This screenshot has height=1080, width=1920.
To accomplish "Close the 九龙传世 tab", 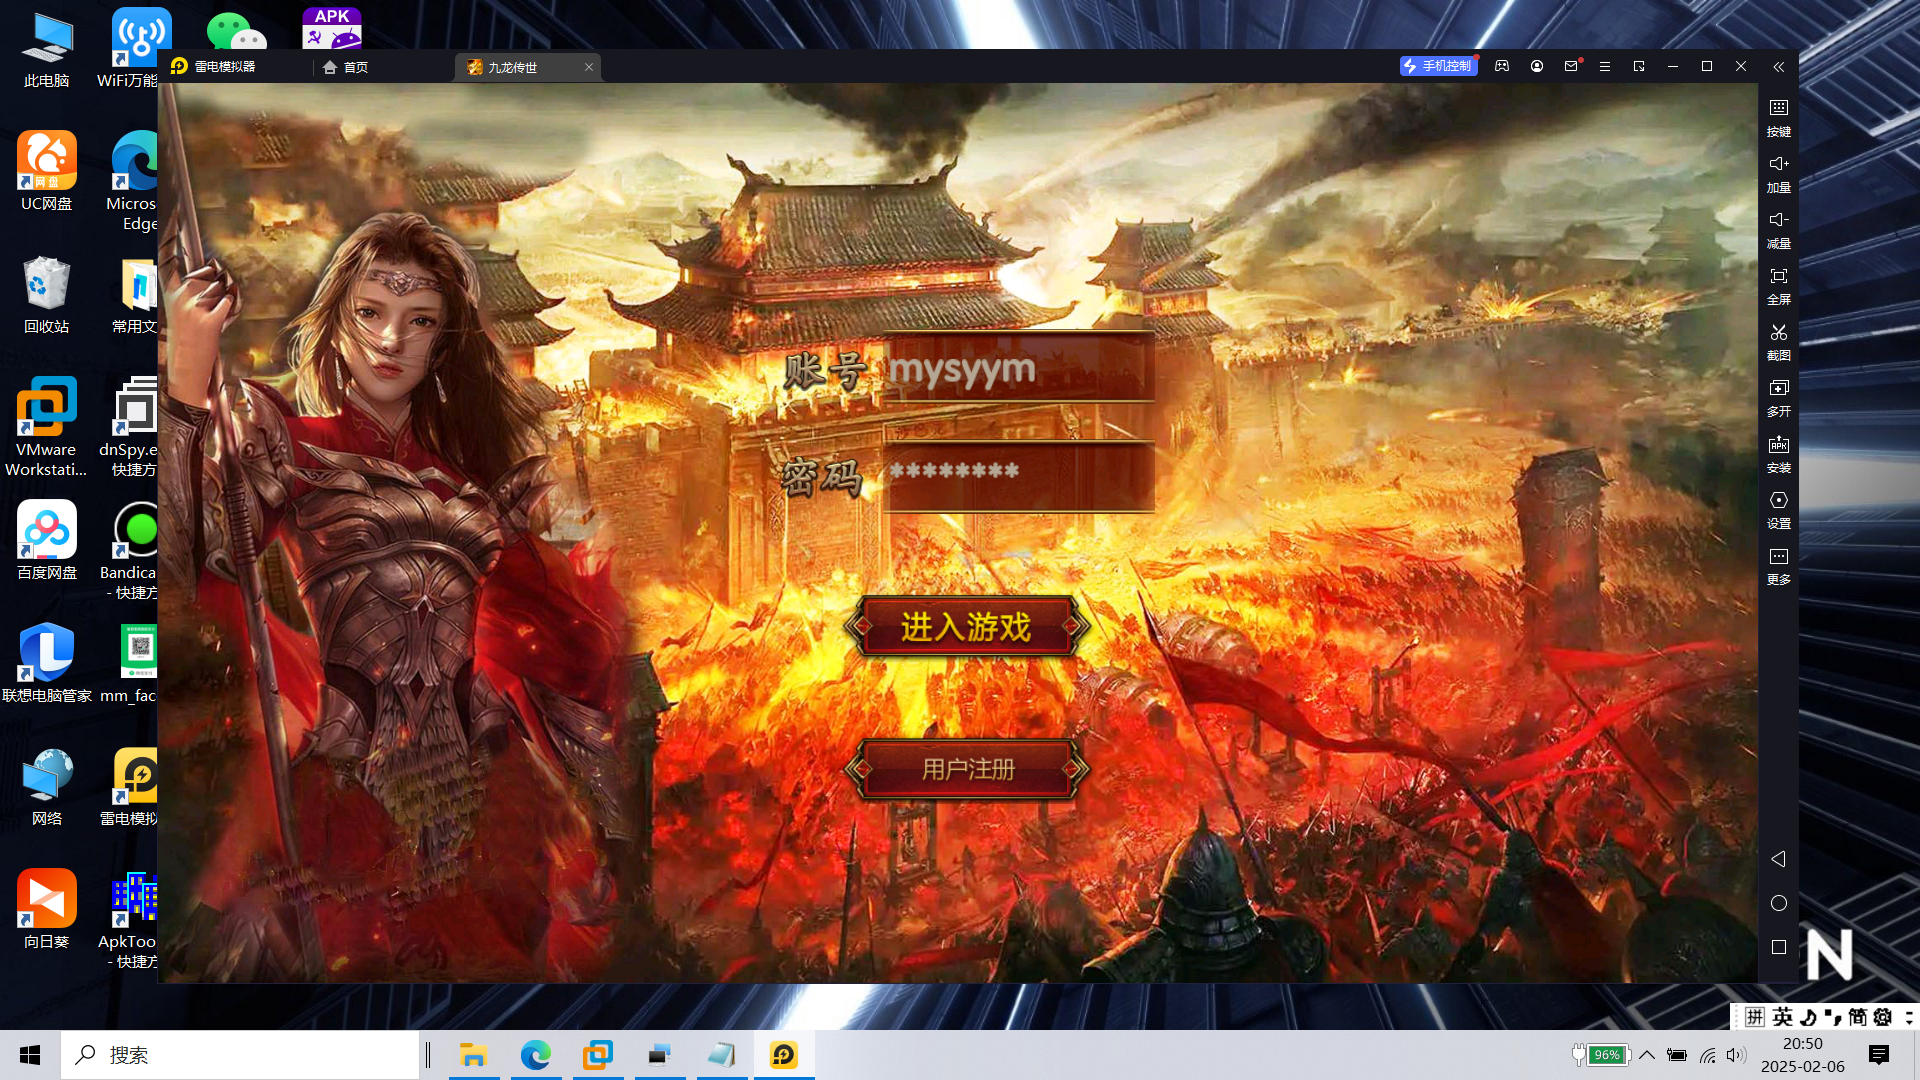I will click(x=589, y=67).
